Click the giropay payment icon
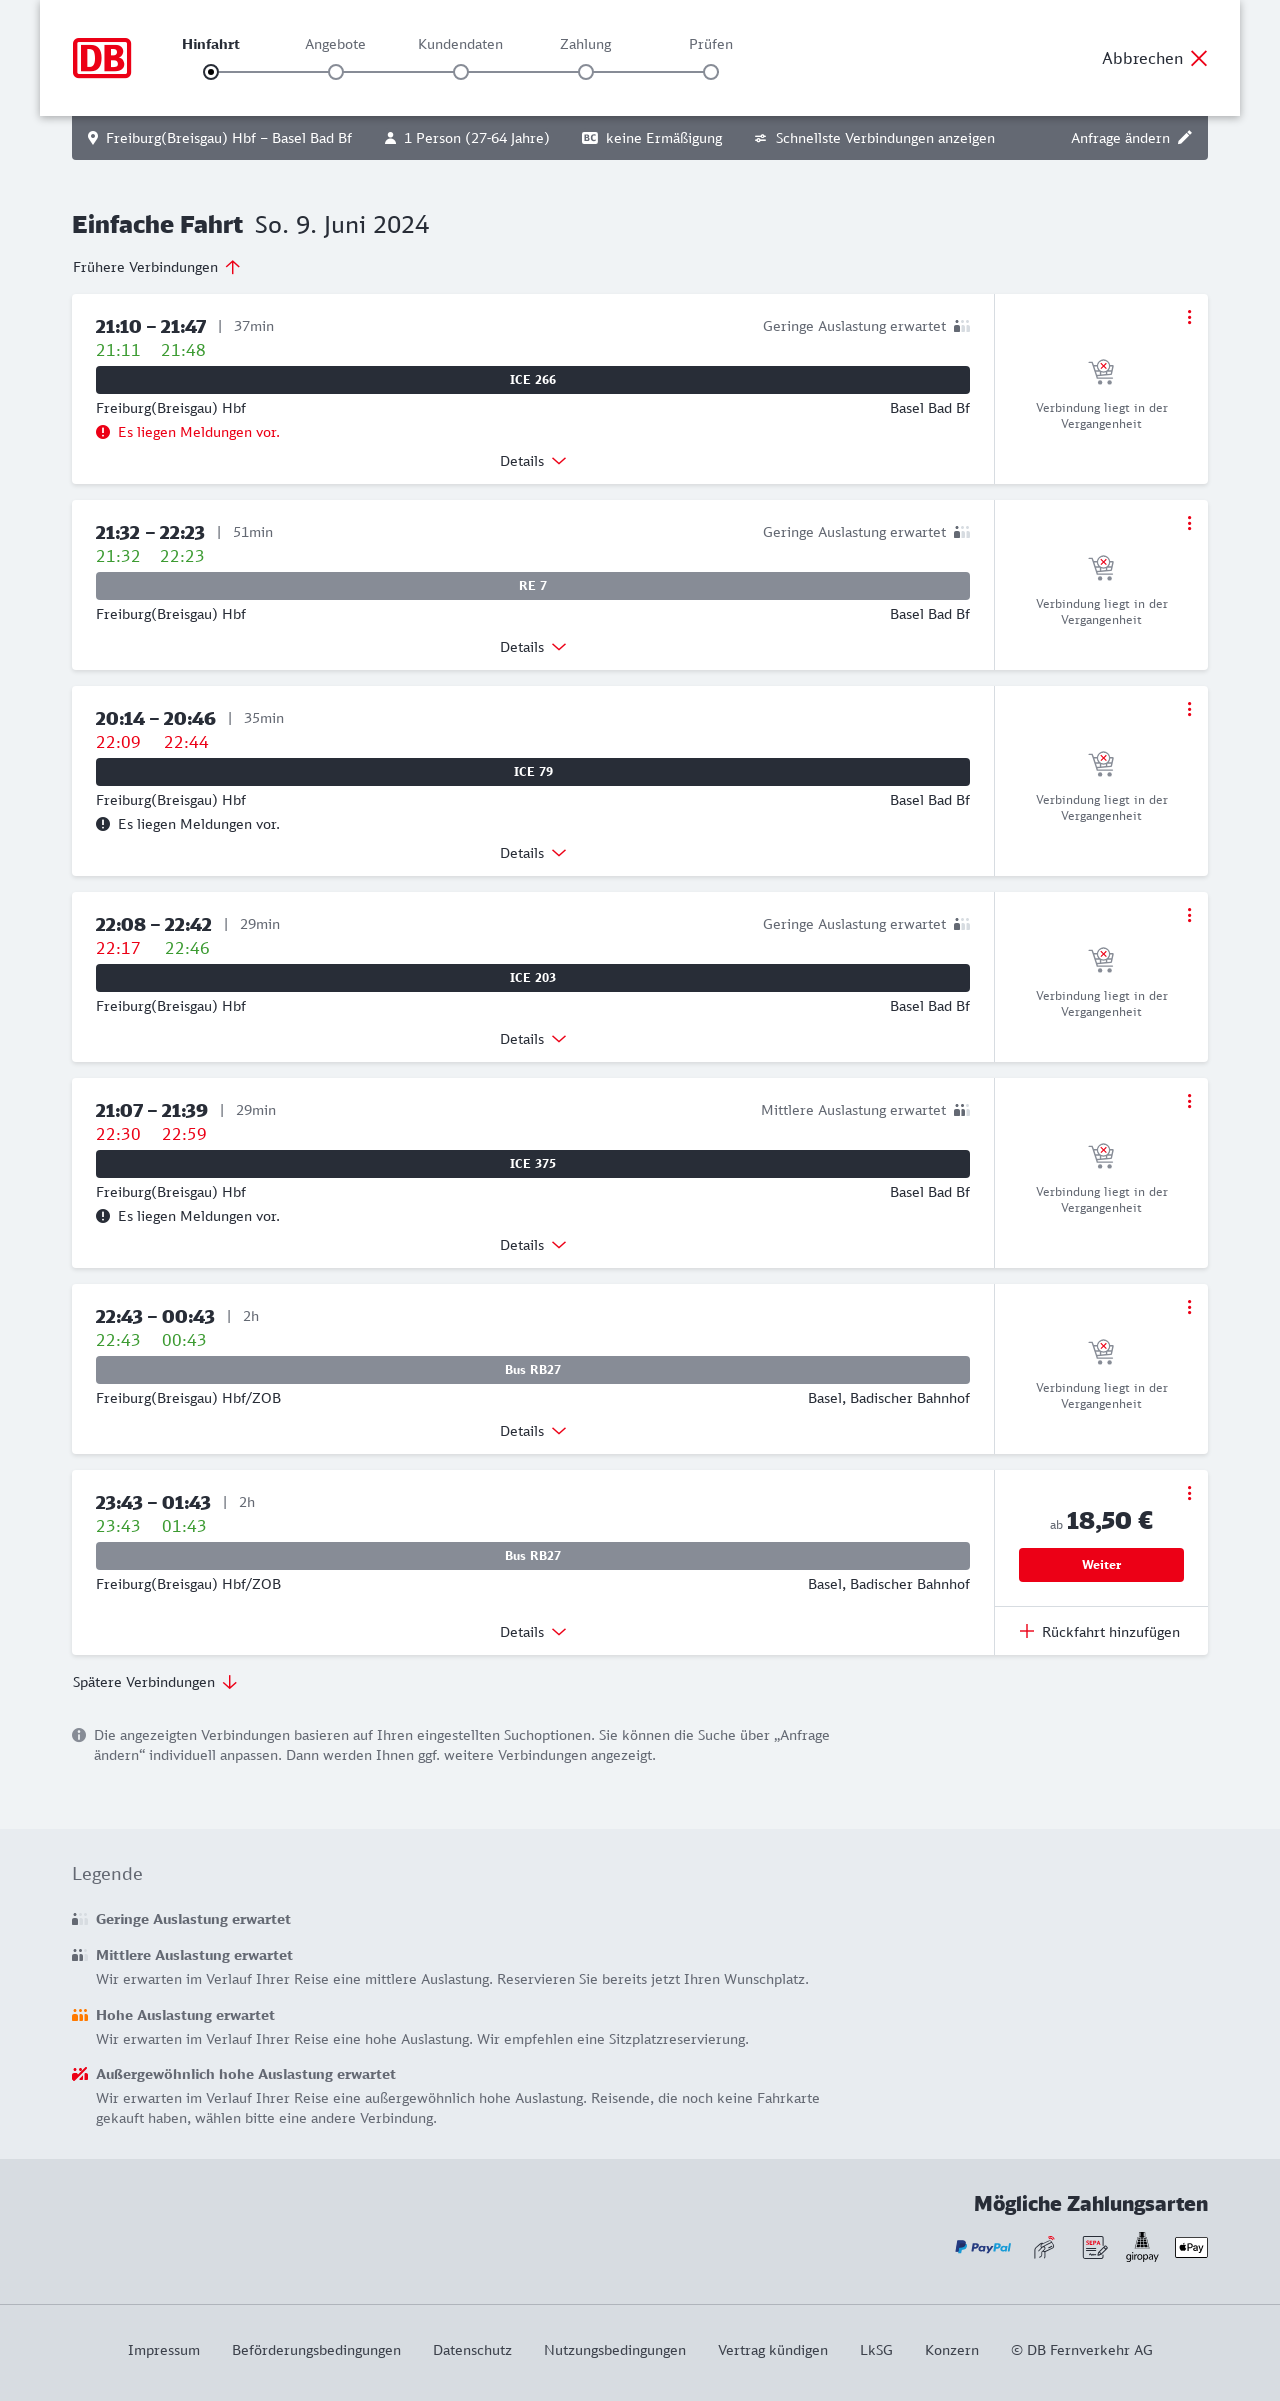Image resolution: width=1280 pixels, height=2401 pixels. pyautogui.click(x=1142, y=2247)
